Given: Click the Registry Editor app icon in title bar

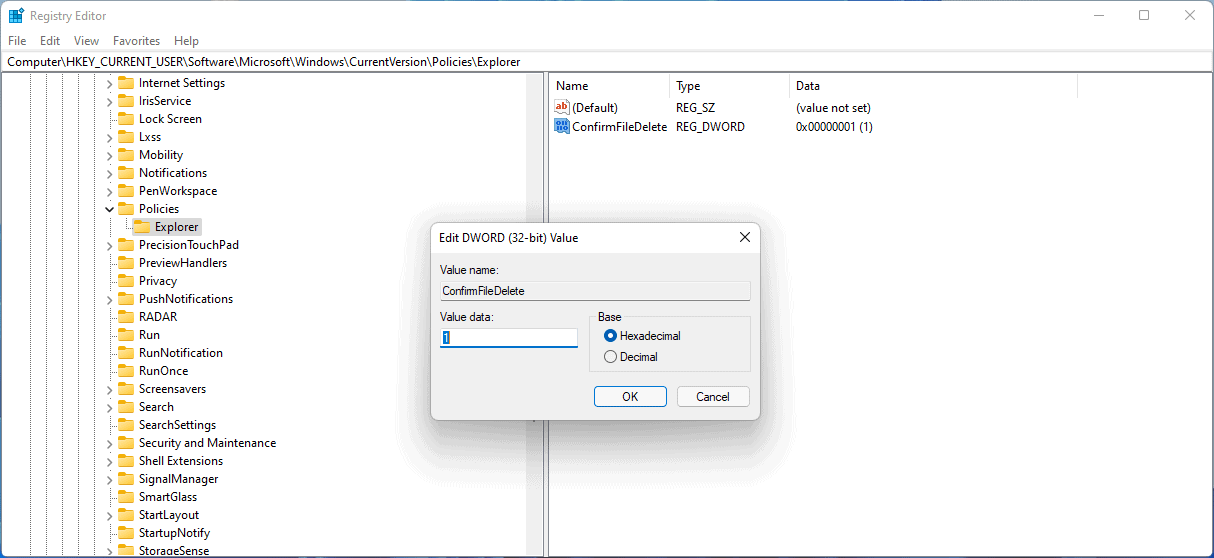Looking at the screenshot, I should (x=16, y=16).
